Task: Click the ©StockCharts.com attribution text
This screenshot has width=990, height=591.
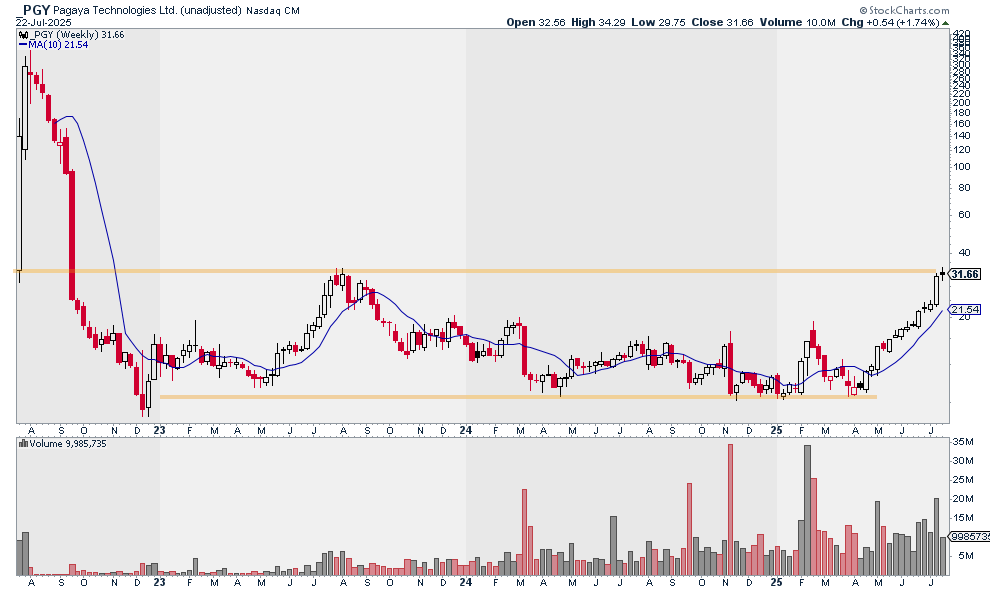Action: pyautogui.click(x=904, y=10)
